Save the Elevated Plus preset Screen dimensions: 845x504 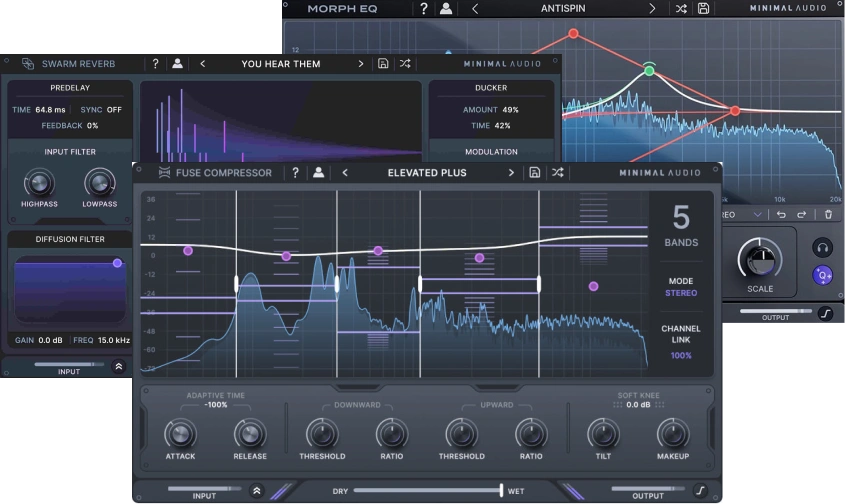535,173
